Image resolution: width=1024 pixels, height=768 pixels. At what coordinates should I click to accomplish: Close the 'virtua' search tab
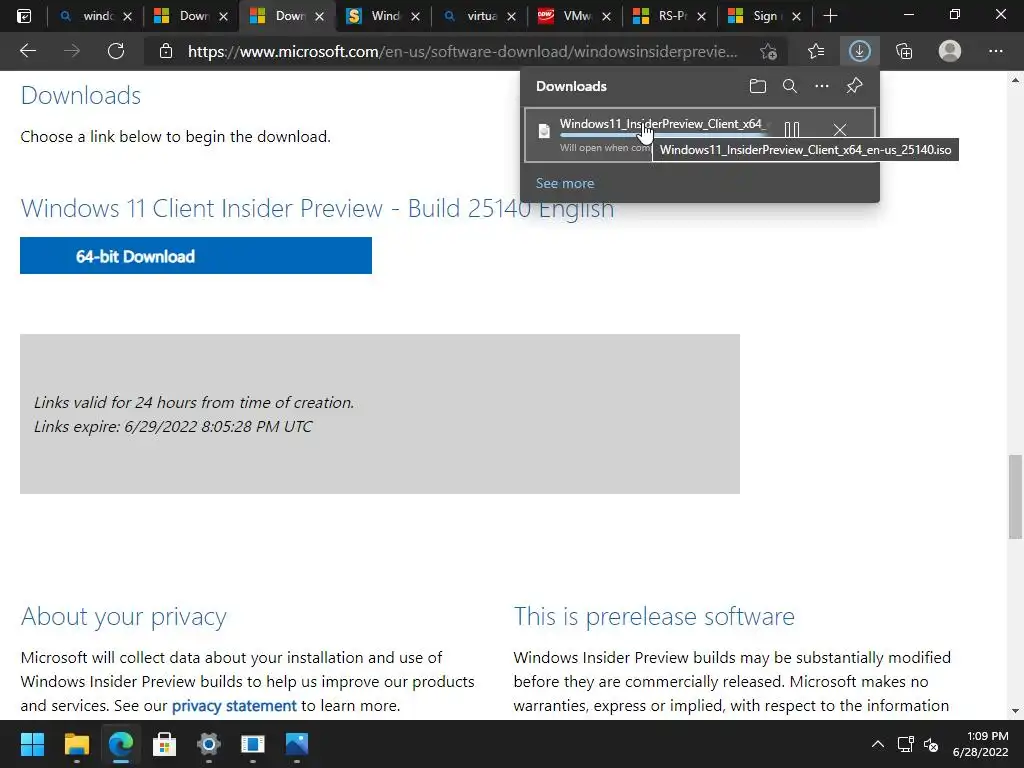(511, 16)
